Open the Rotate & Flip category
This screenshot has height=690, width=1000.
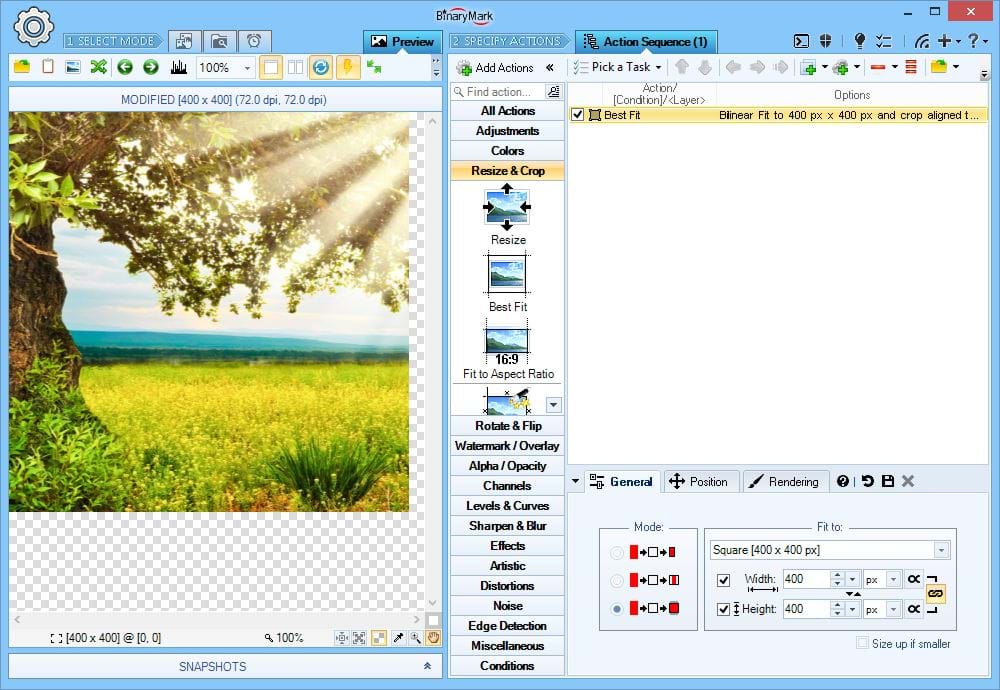507,426
